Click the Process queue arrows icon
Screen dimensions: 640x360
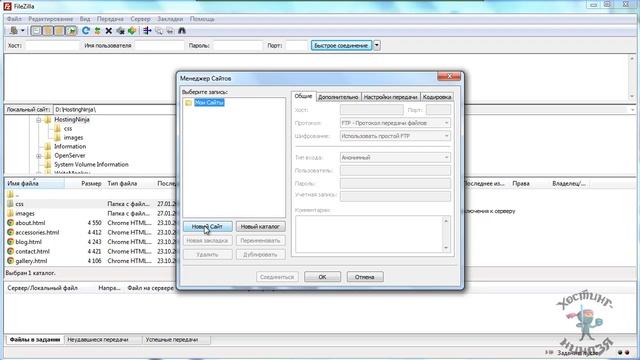(x=98, y=31)
